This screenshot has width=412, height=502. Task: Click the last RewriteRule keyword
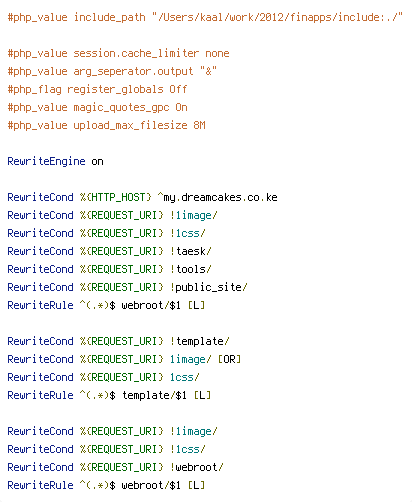(x=40, y=485)
